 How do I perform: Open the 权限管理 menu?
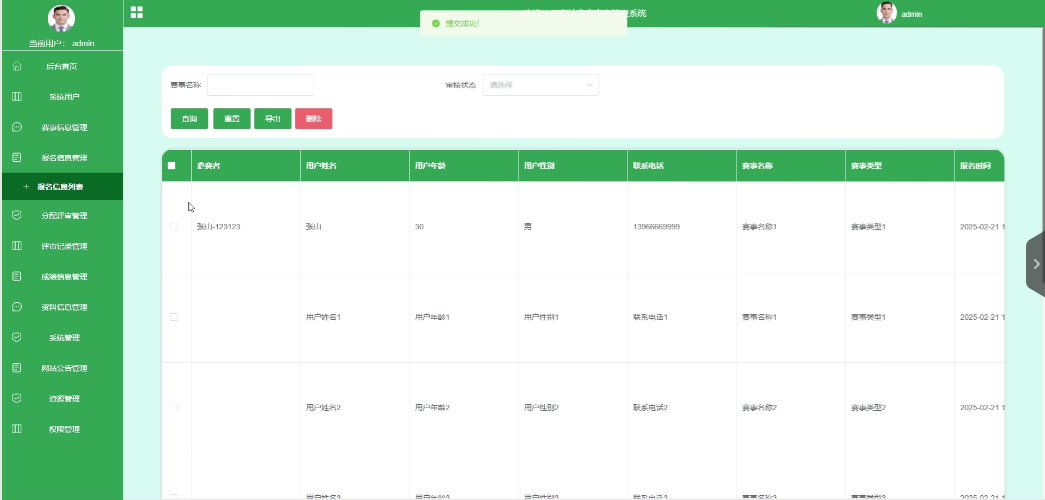pyautogui.click(x=62, y=429)
